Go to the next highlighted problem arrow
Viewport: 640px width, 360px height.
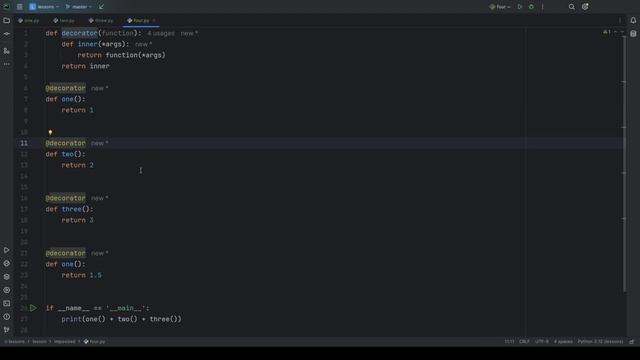(x=622, y=32)
